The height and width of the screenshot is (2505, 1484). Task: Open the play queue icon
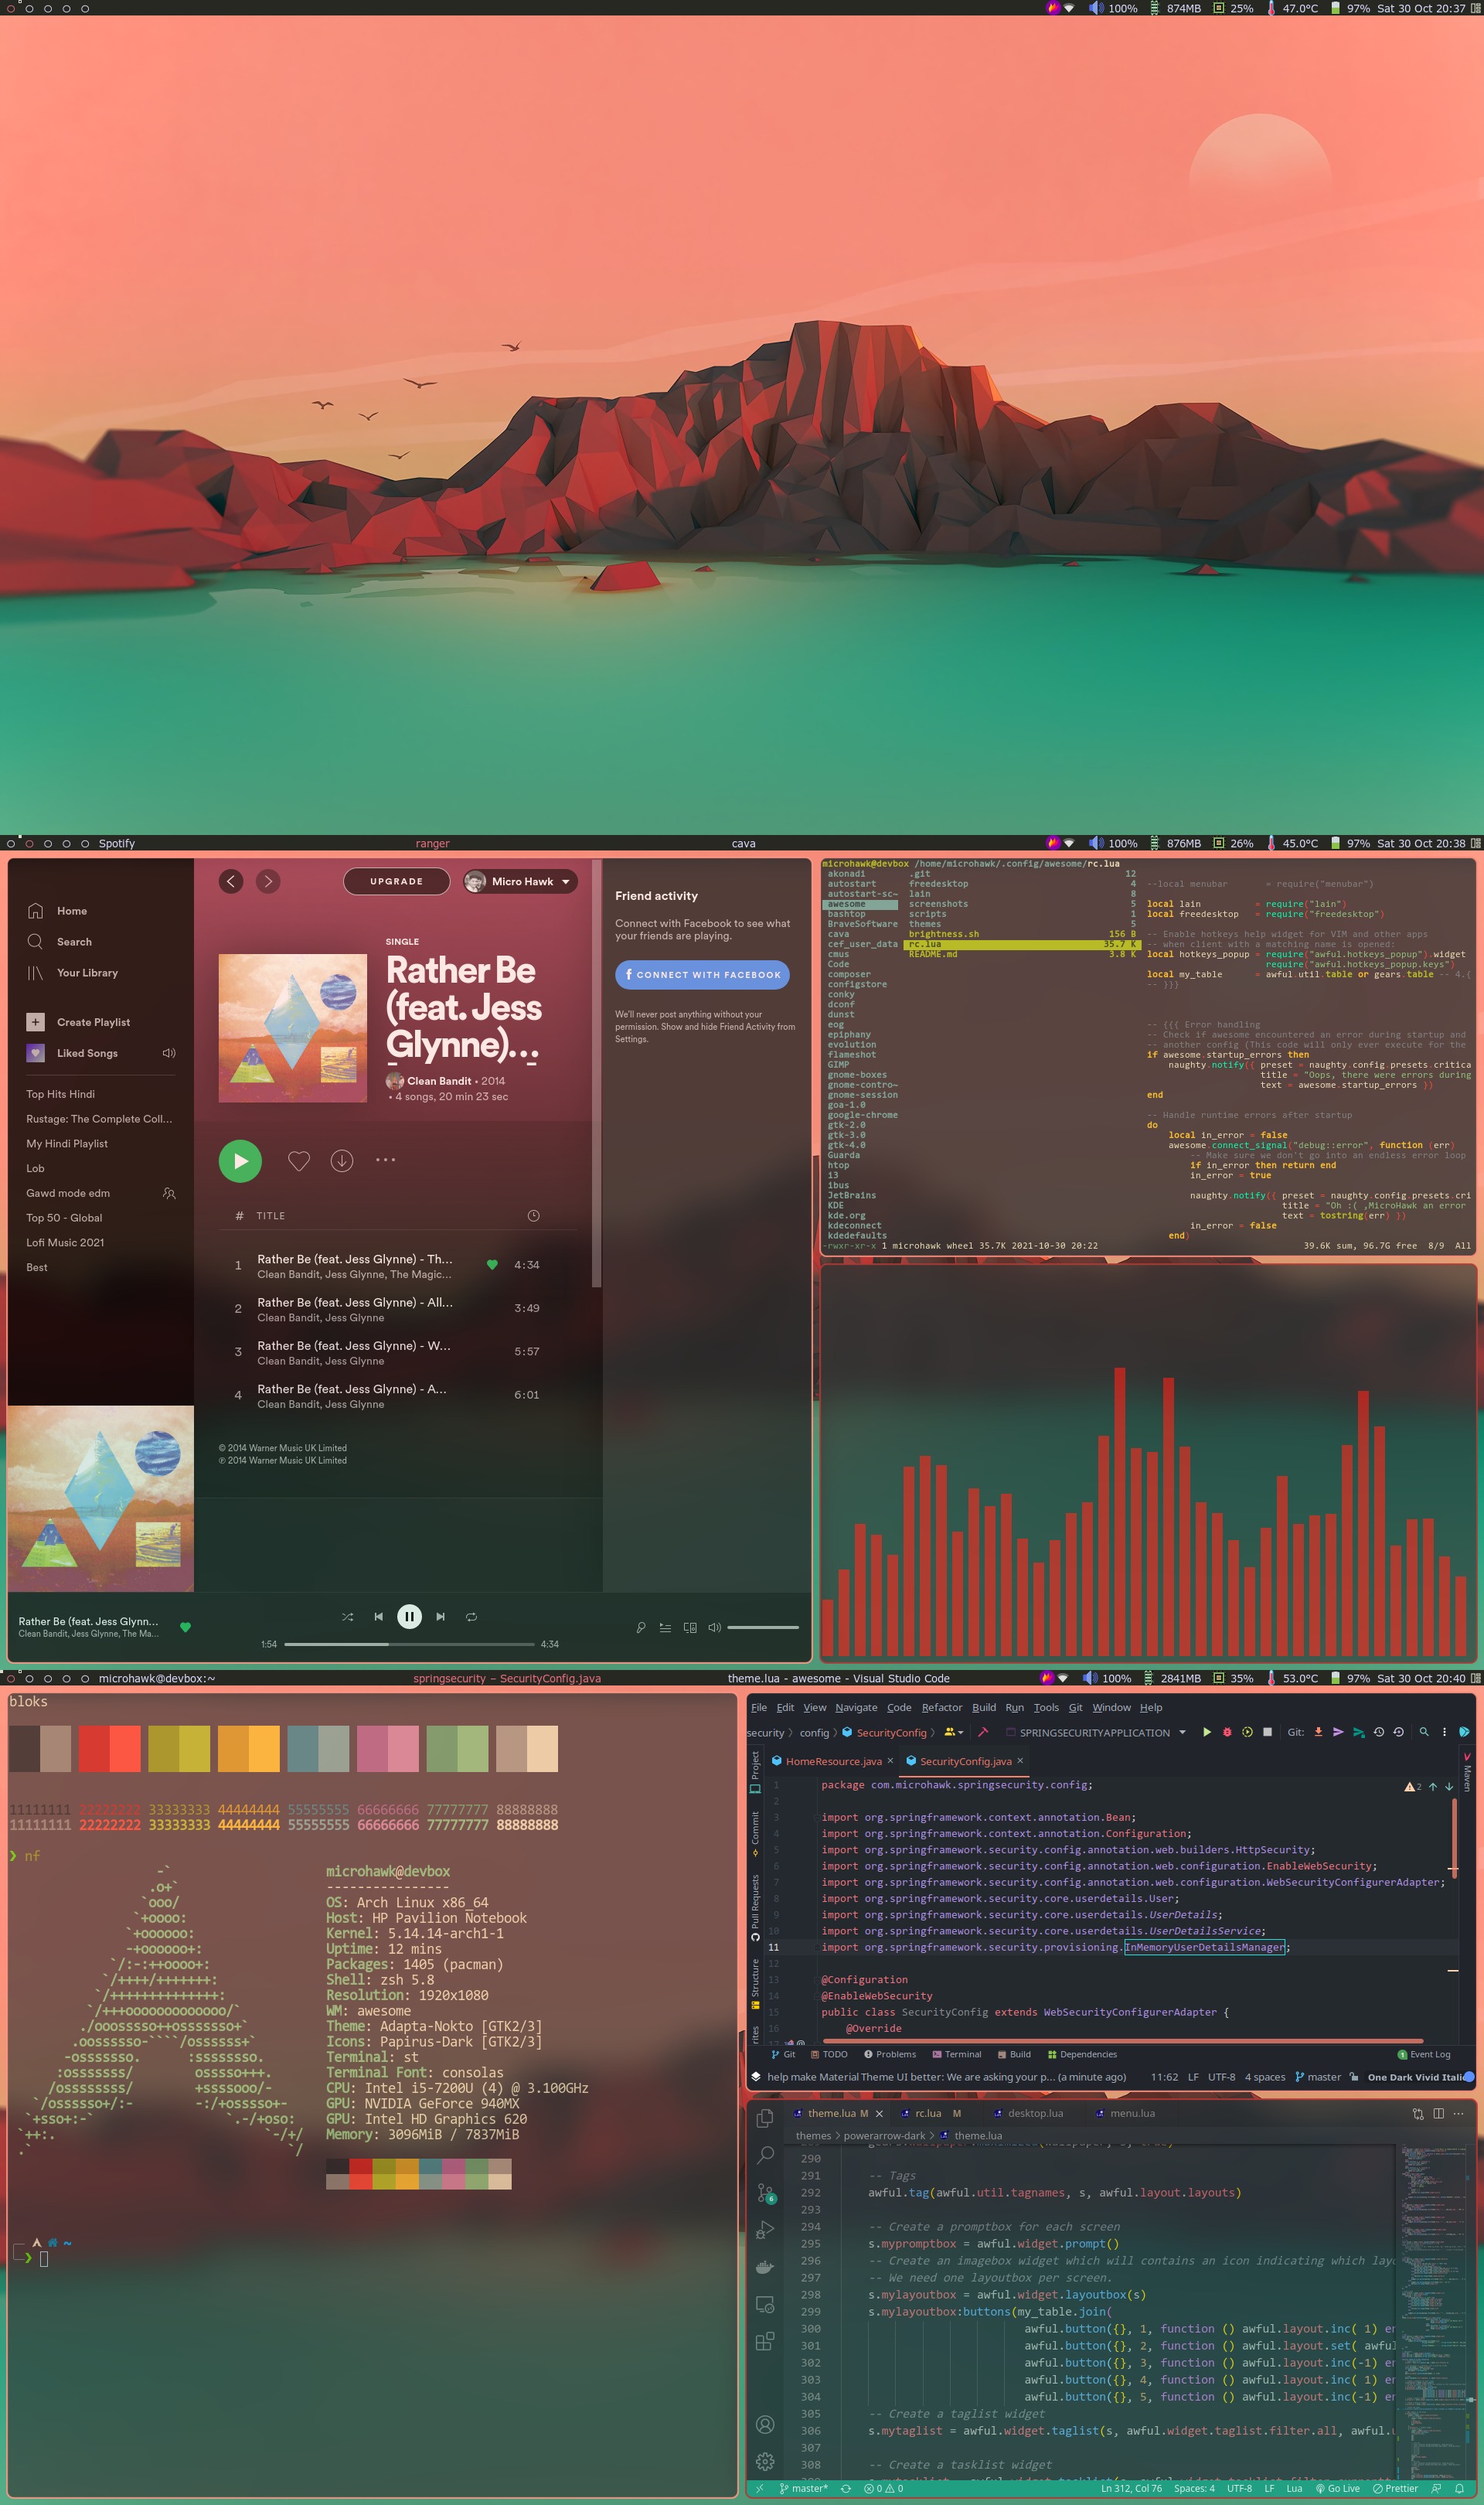665,1628
